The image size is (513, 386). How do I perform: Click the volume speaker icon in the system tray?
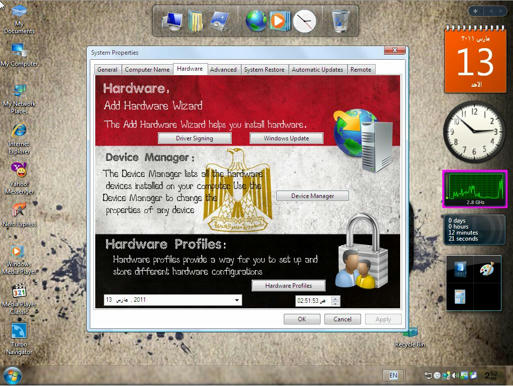pos(455,376)
